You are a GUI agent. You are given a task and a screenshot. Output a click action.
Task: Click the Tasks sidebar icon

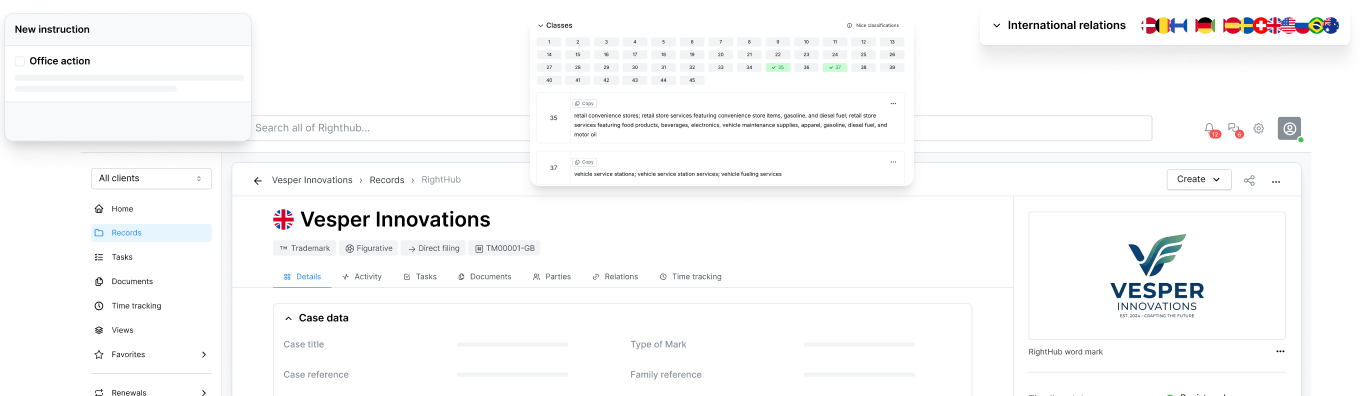tap(99, 257)
